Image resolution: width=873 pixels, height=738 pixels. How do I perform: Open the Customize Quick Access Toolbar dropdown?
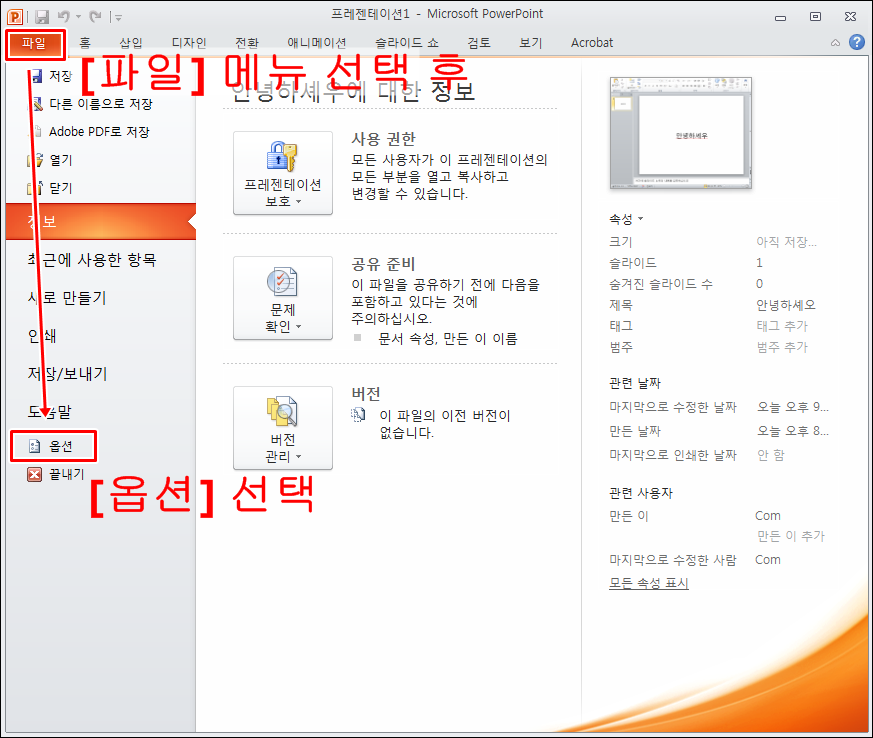pos(118,18)
